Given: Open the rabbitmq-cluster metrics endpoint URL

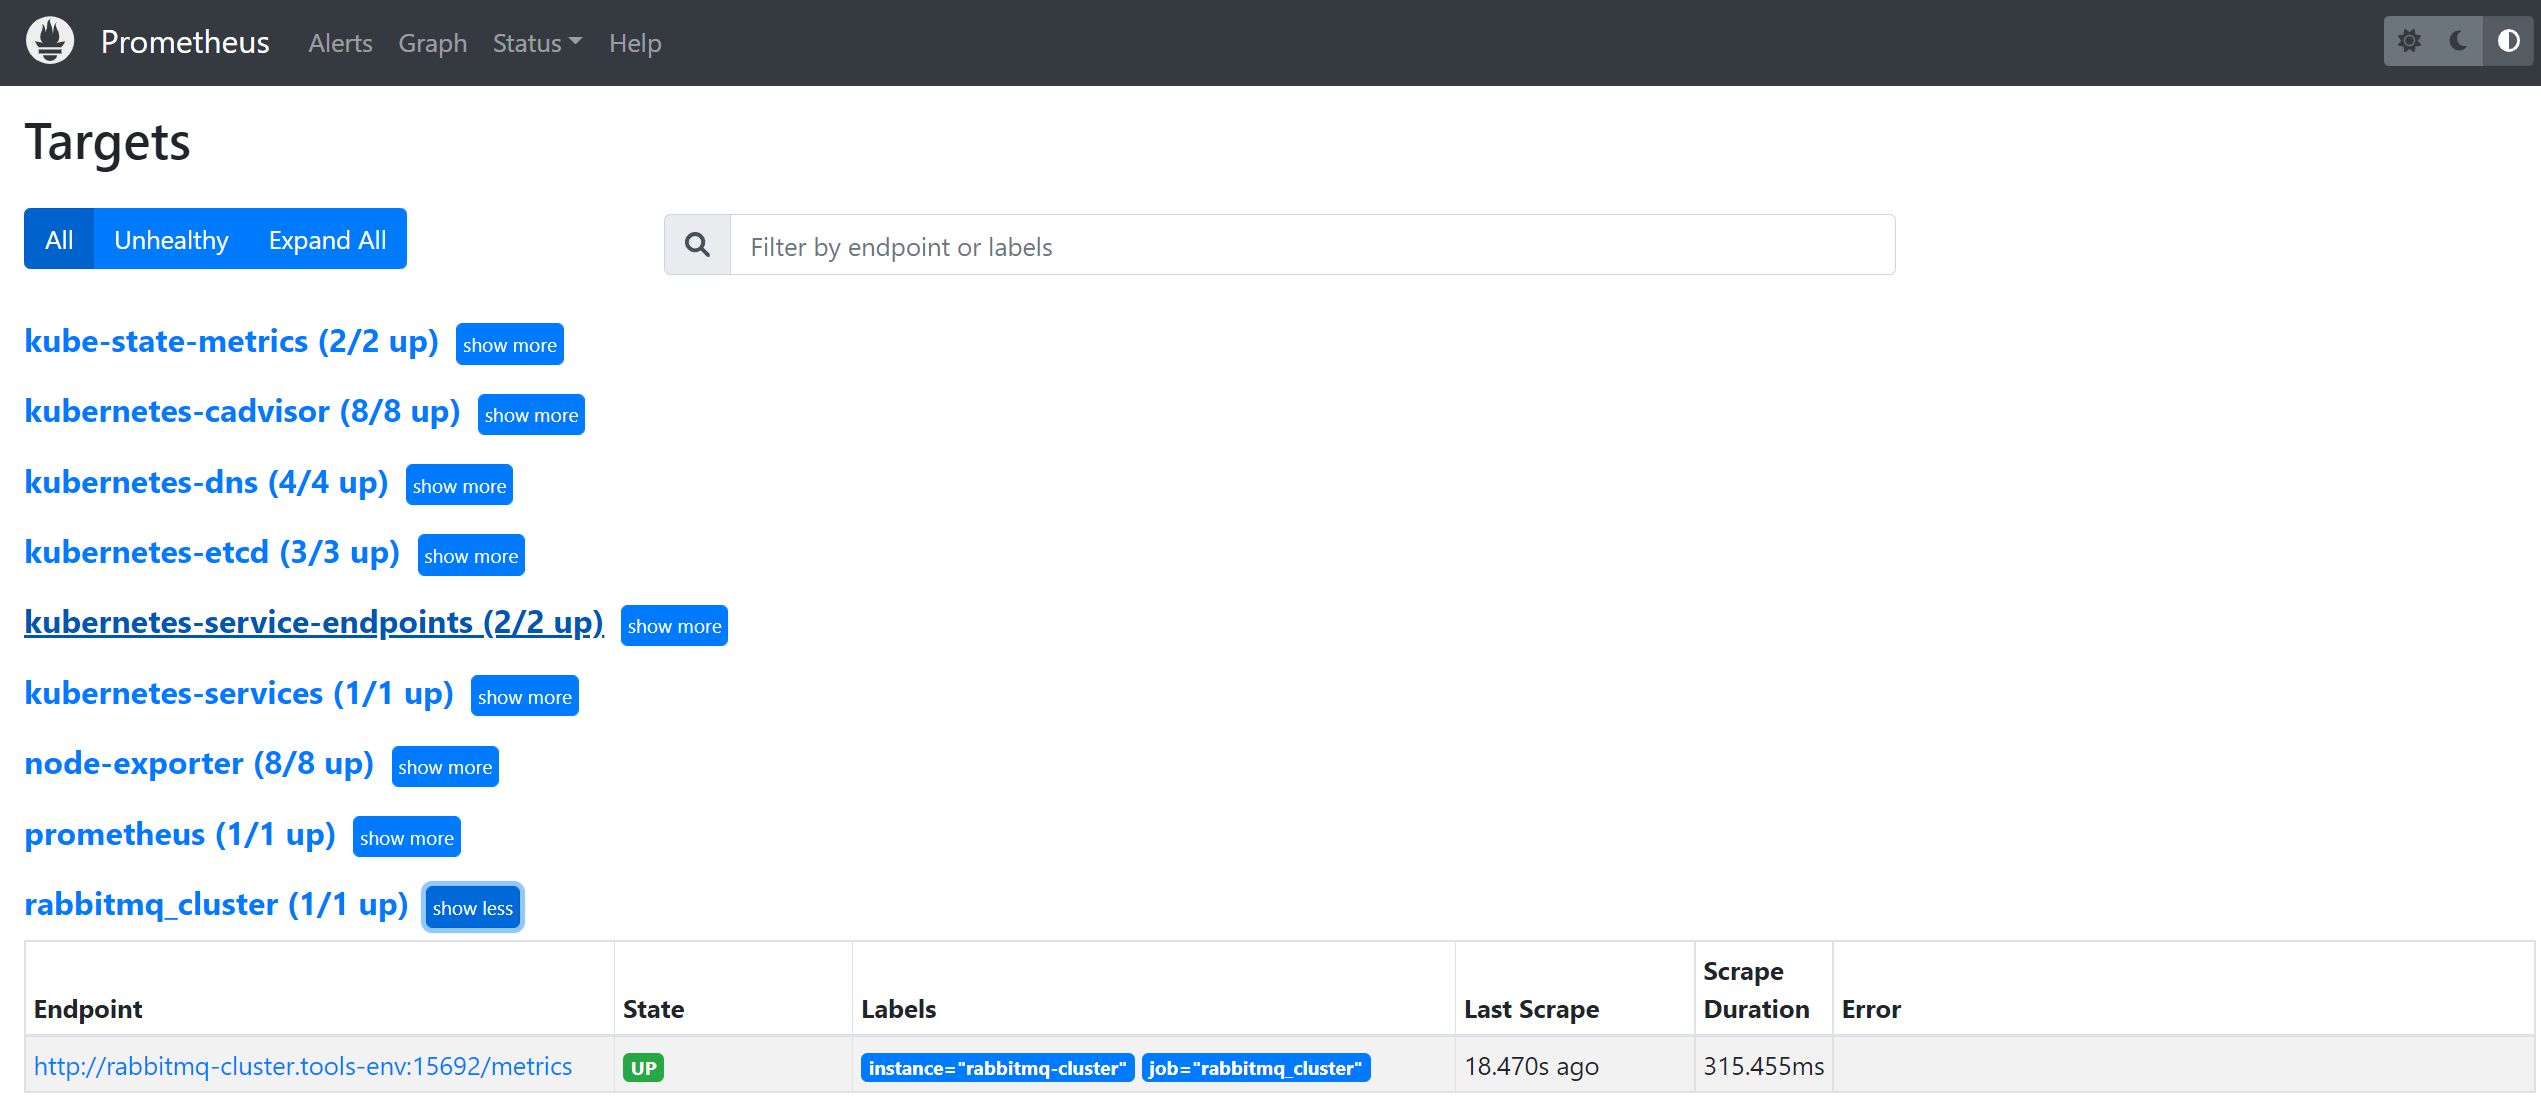Looking at the screenshot, I should pyautogui.click(x=303, y=1066).
